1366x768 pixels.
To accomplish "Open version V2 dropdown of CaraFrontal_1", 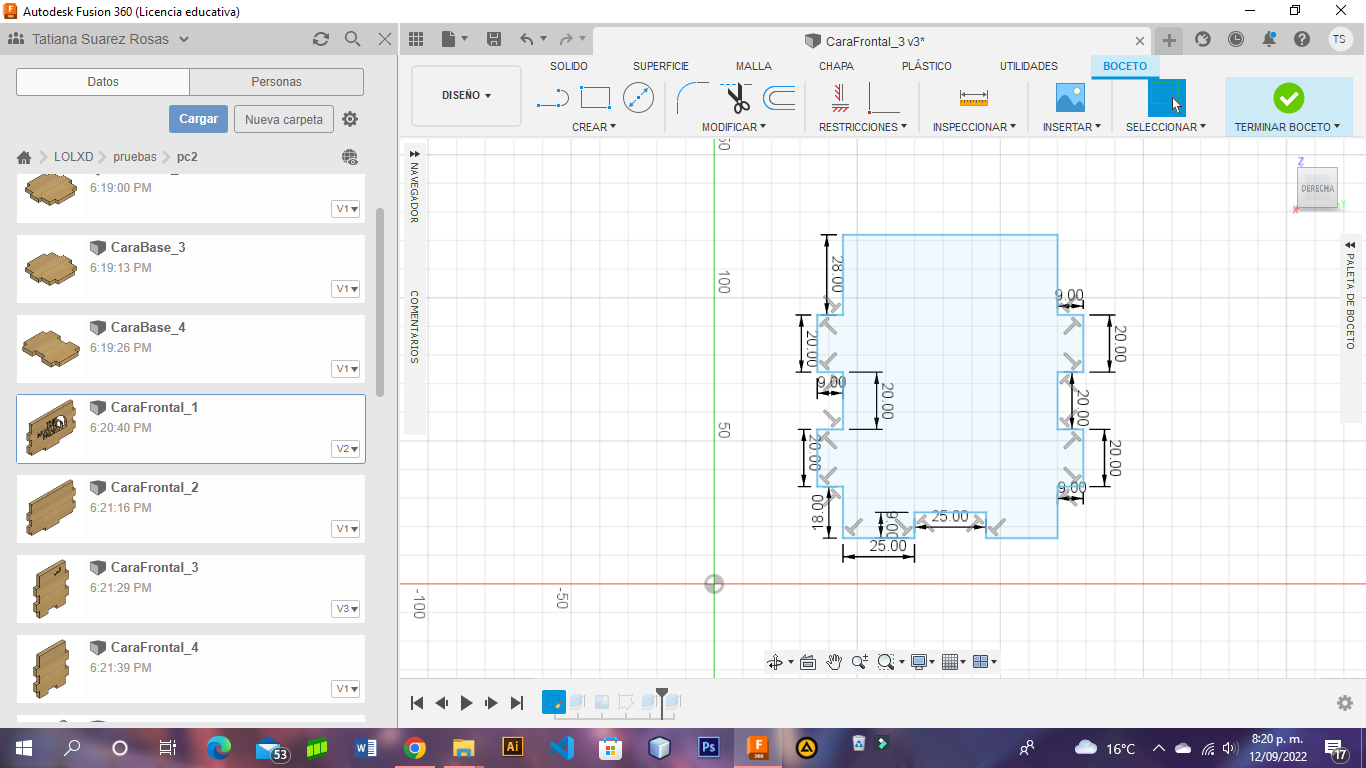I will point(347,449).
